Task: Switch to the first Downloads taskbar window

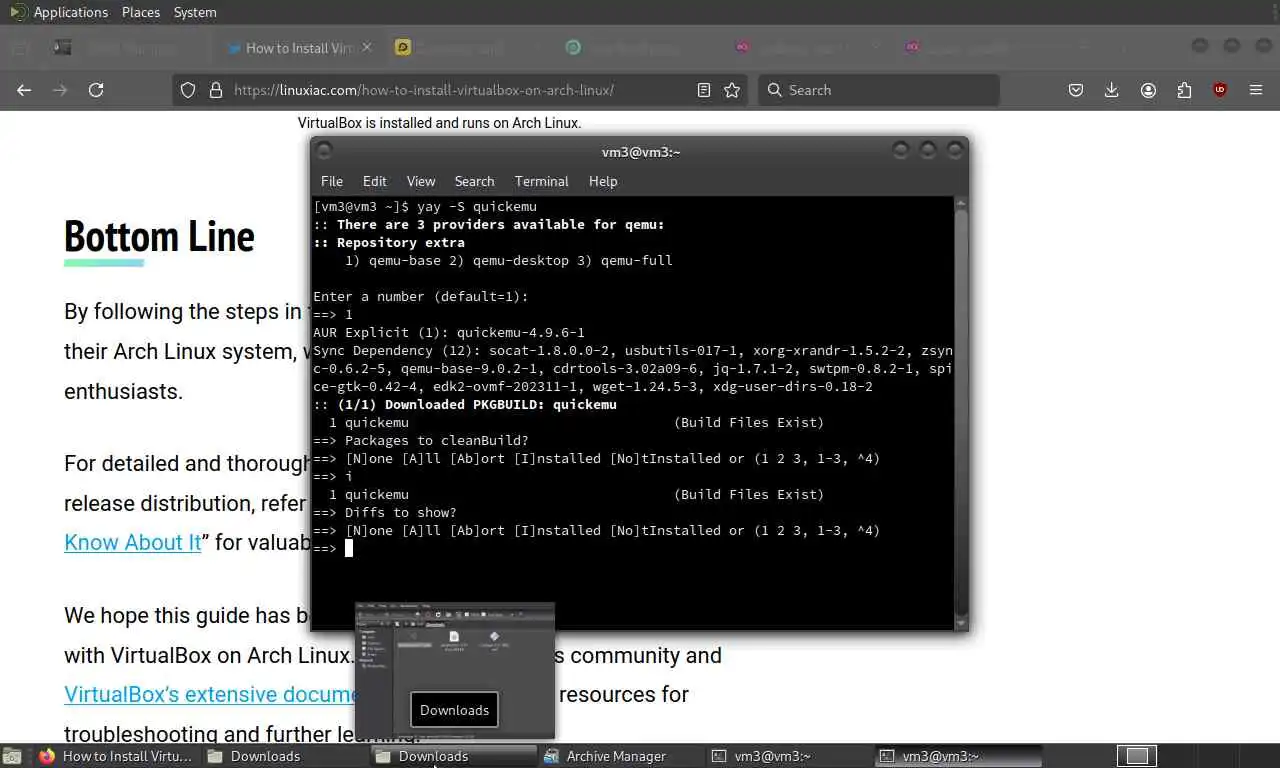Action: [x=284, y=756]
